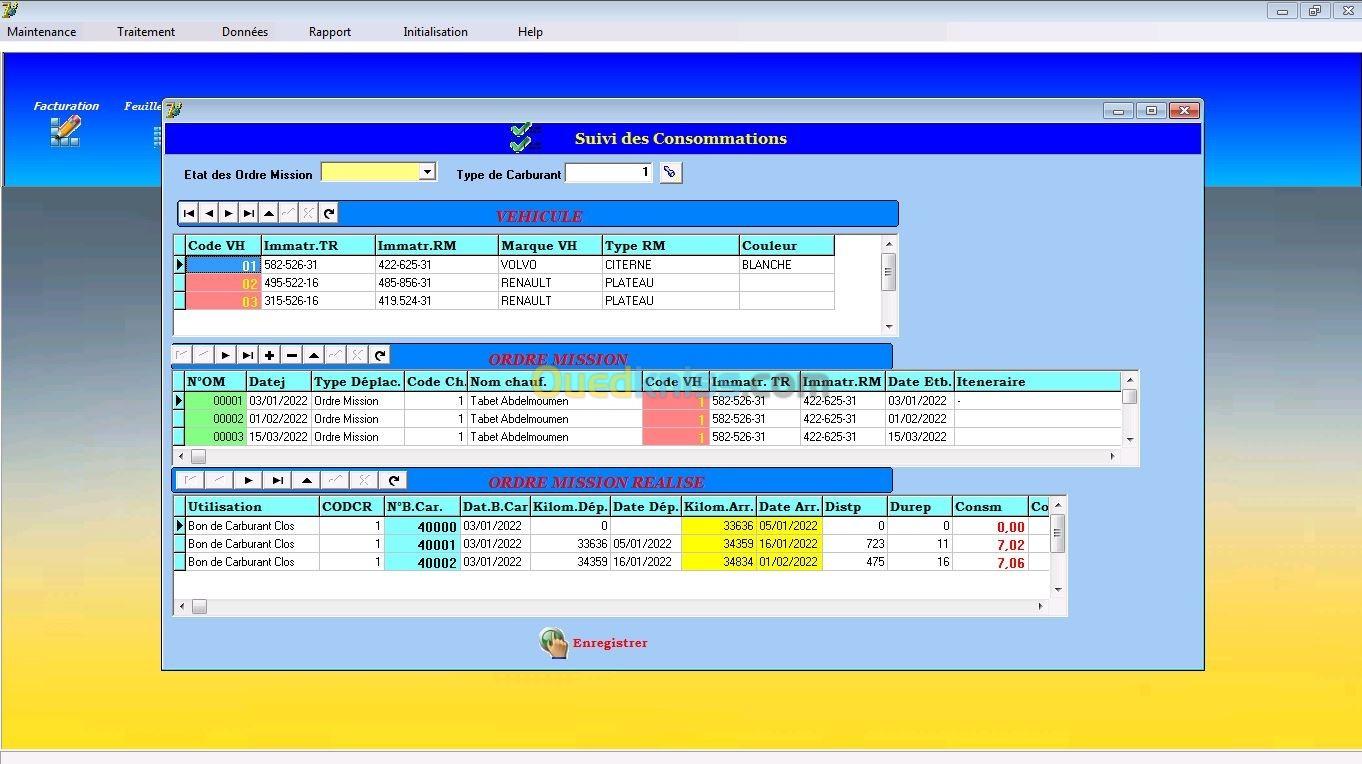Click the search icon beside Type de Carburant
Viewport: 1362px width, 764px height.
tap(670, 173)
